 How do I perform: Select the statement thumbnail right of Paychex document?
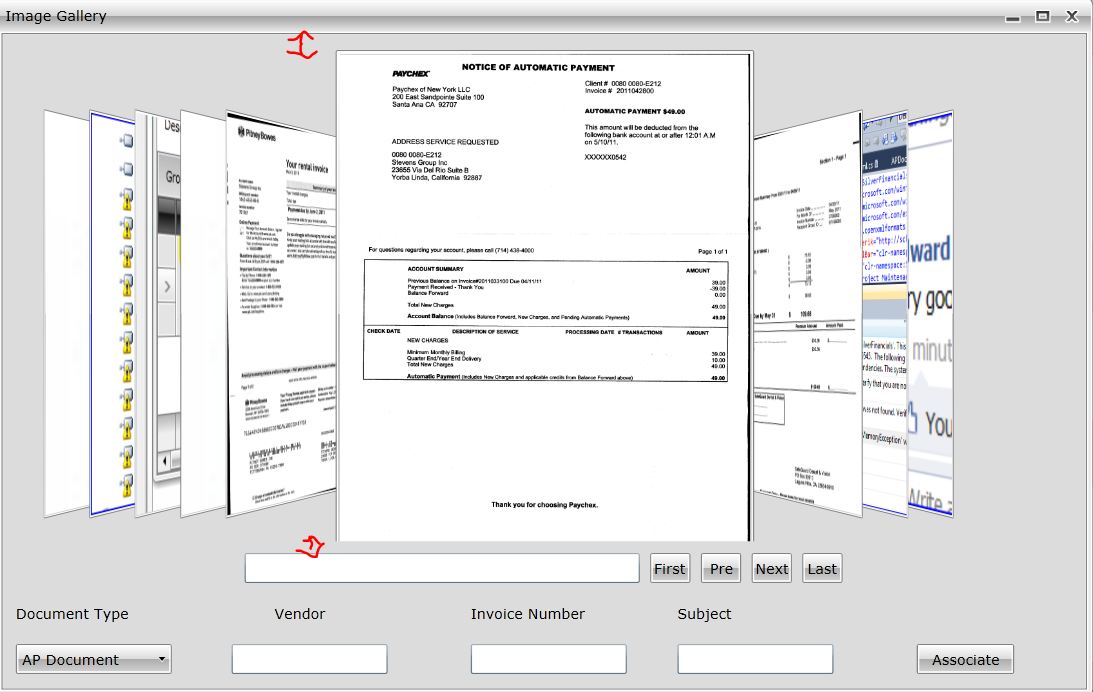(x=807, y=314)
